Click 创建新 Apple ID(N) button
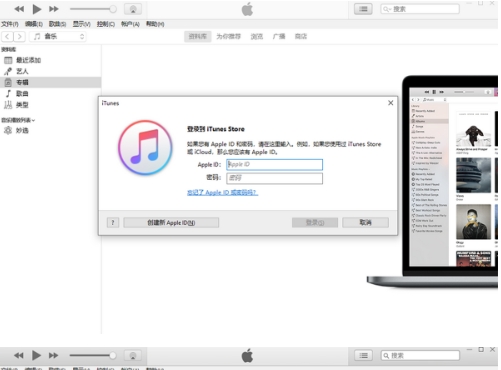Image resolution: width=501 pixels, height=370 pixels. pyautogui.click(x=171, y=223)
